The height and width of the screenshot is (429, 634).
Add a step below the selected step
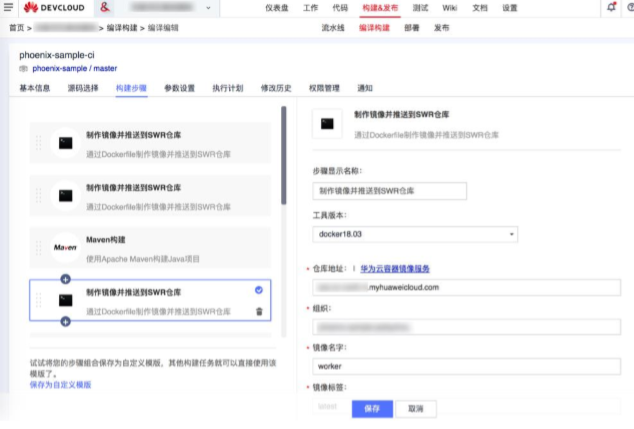pos(66,322)
